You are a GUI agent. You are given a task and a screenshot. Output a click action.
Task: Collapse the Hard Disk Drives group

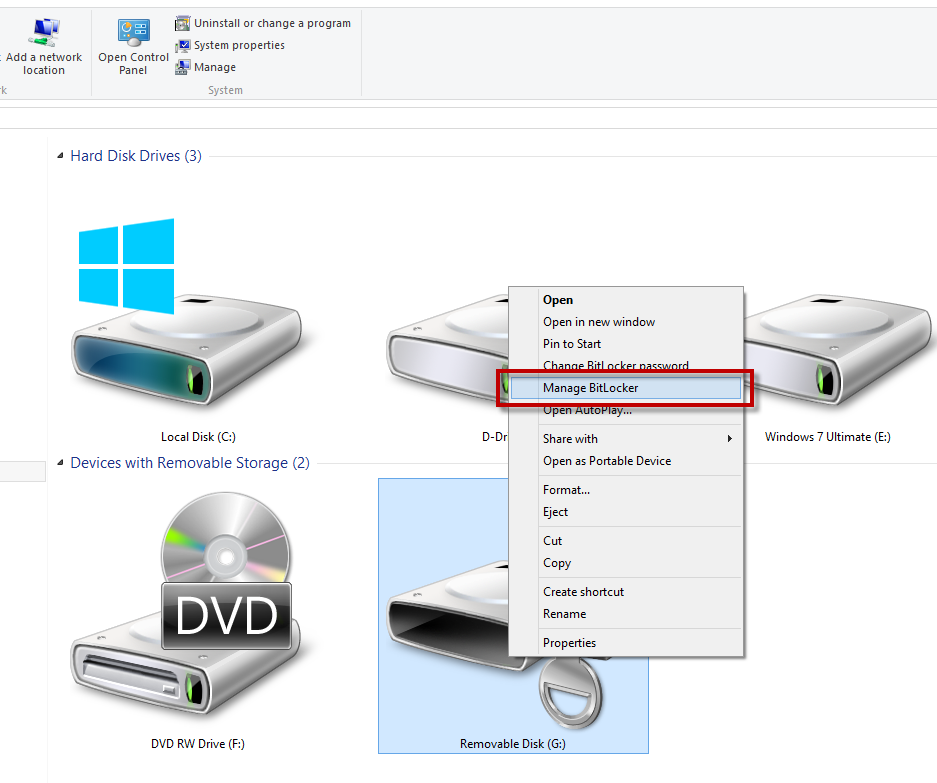pos(60,156)
